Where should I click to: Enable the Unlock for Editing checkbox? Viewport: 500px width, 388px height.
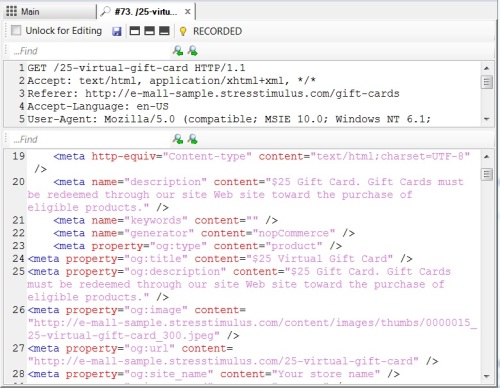click(16, 31)
